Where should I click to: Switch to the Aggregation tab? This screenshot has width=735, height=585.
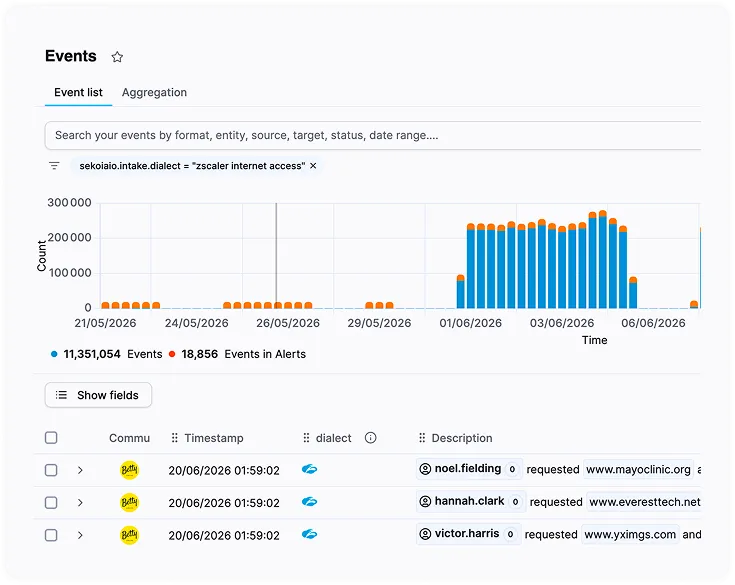(x=154, y=92)
